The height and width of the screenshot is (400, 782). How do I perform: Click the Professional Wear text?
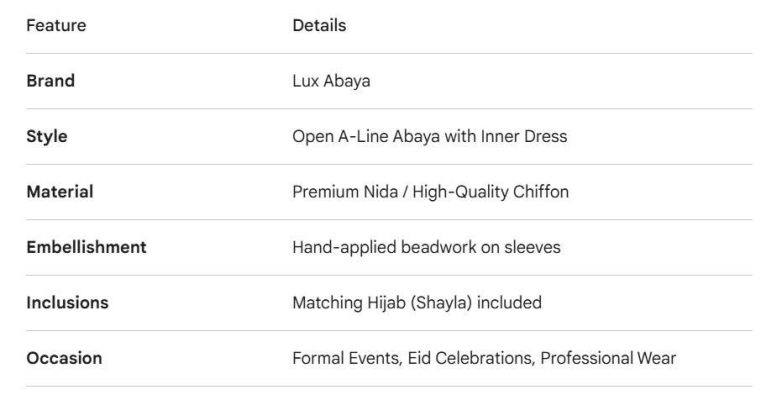tap(608, 358)
